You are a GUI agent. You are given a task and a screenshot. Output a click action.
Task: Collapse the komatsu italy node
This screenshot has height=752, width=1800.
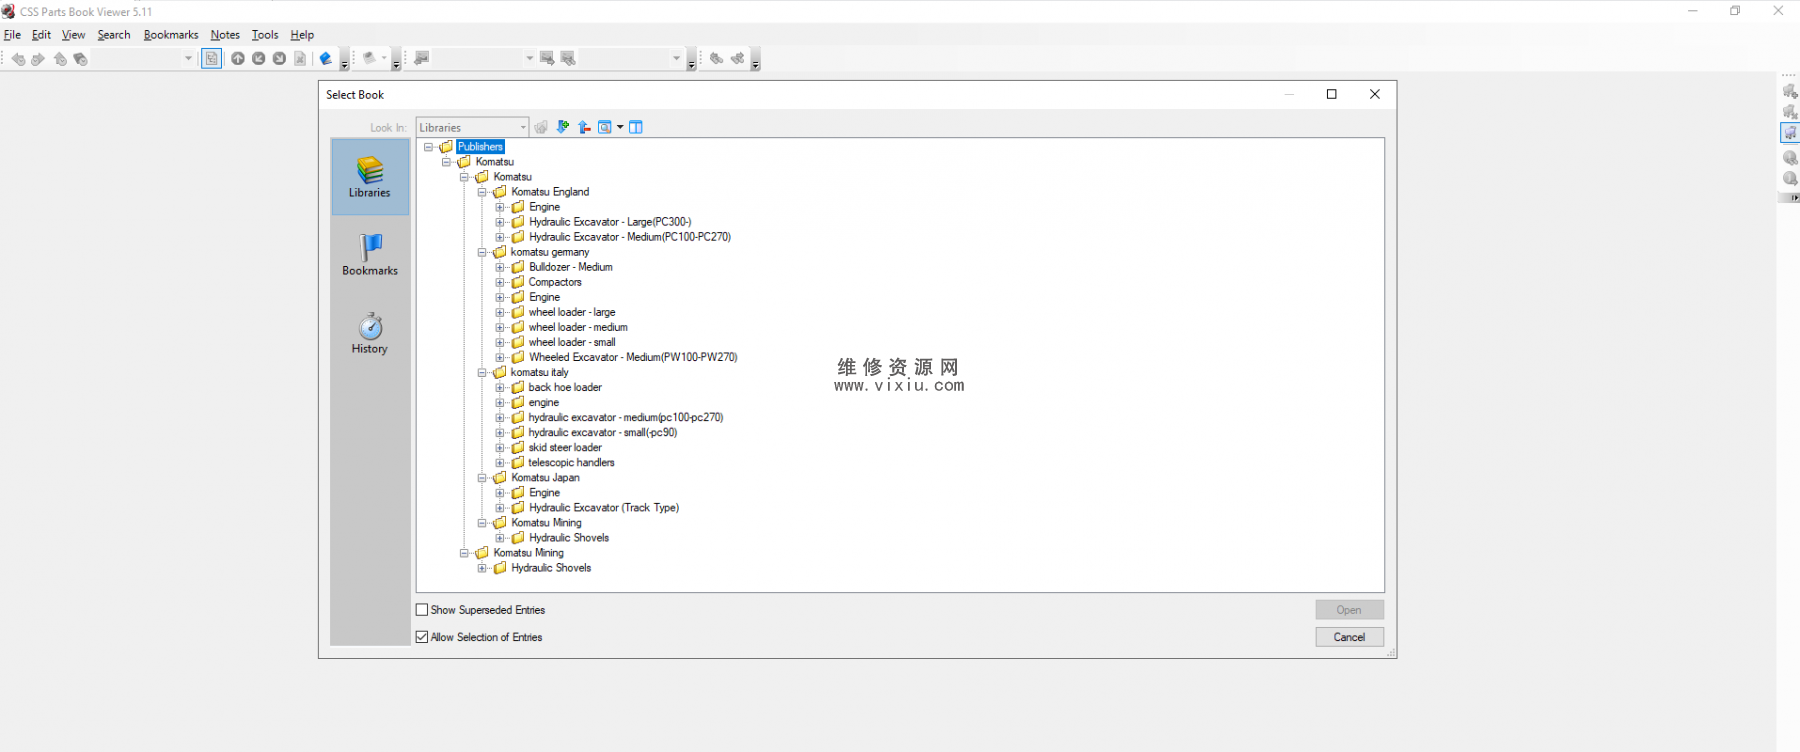(x=482, y=372)
